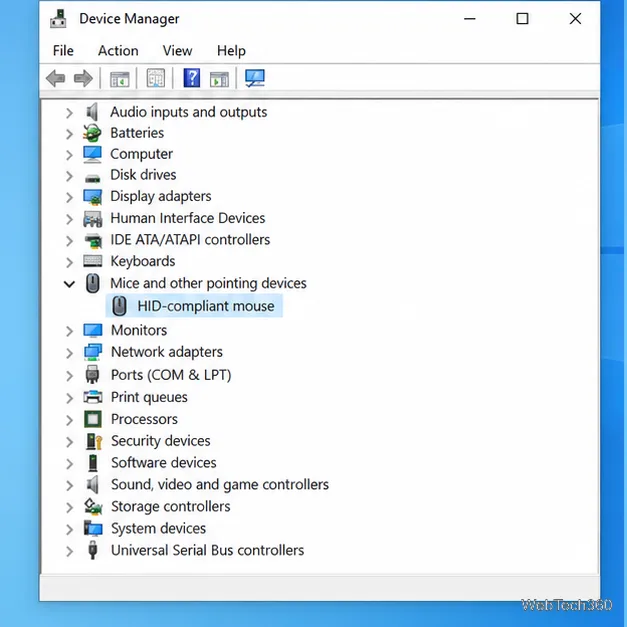Viewport: 627px width, 627px height.
Task: Click the Ports (COM & LPT) icon
Action: (x=92, y=374)
